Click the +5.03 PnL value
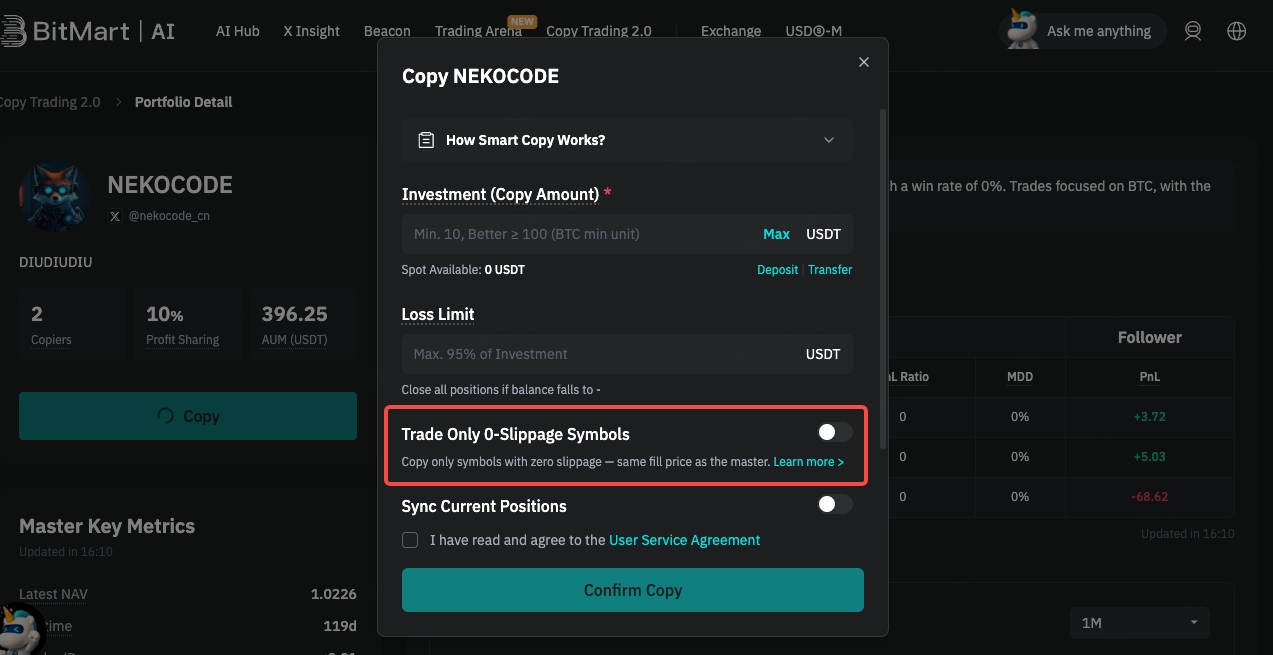 tap(1148, 456)
